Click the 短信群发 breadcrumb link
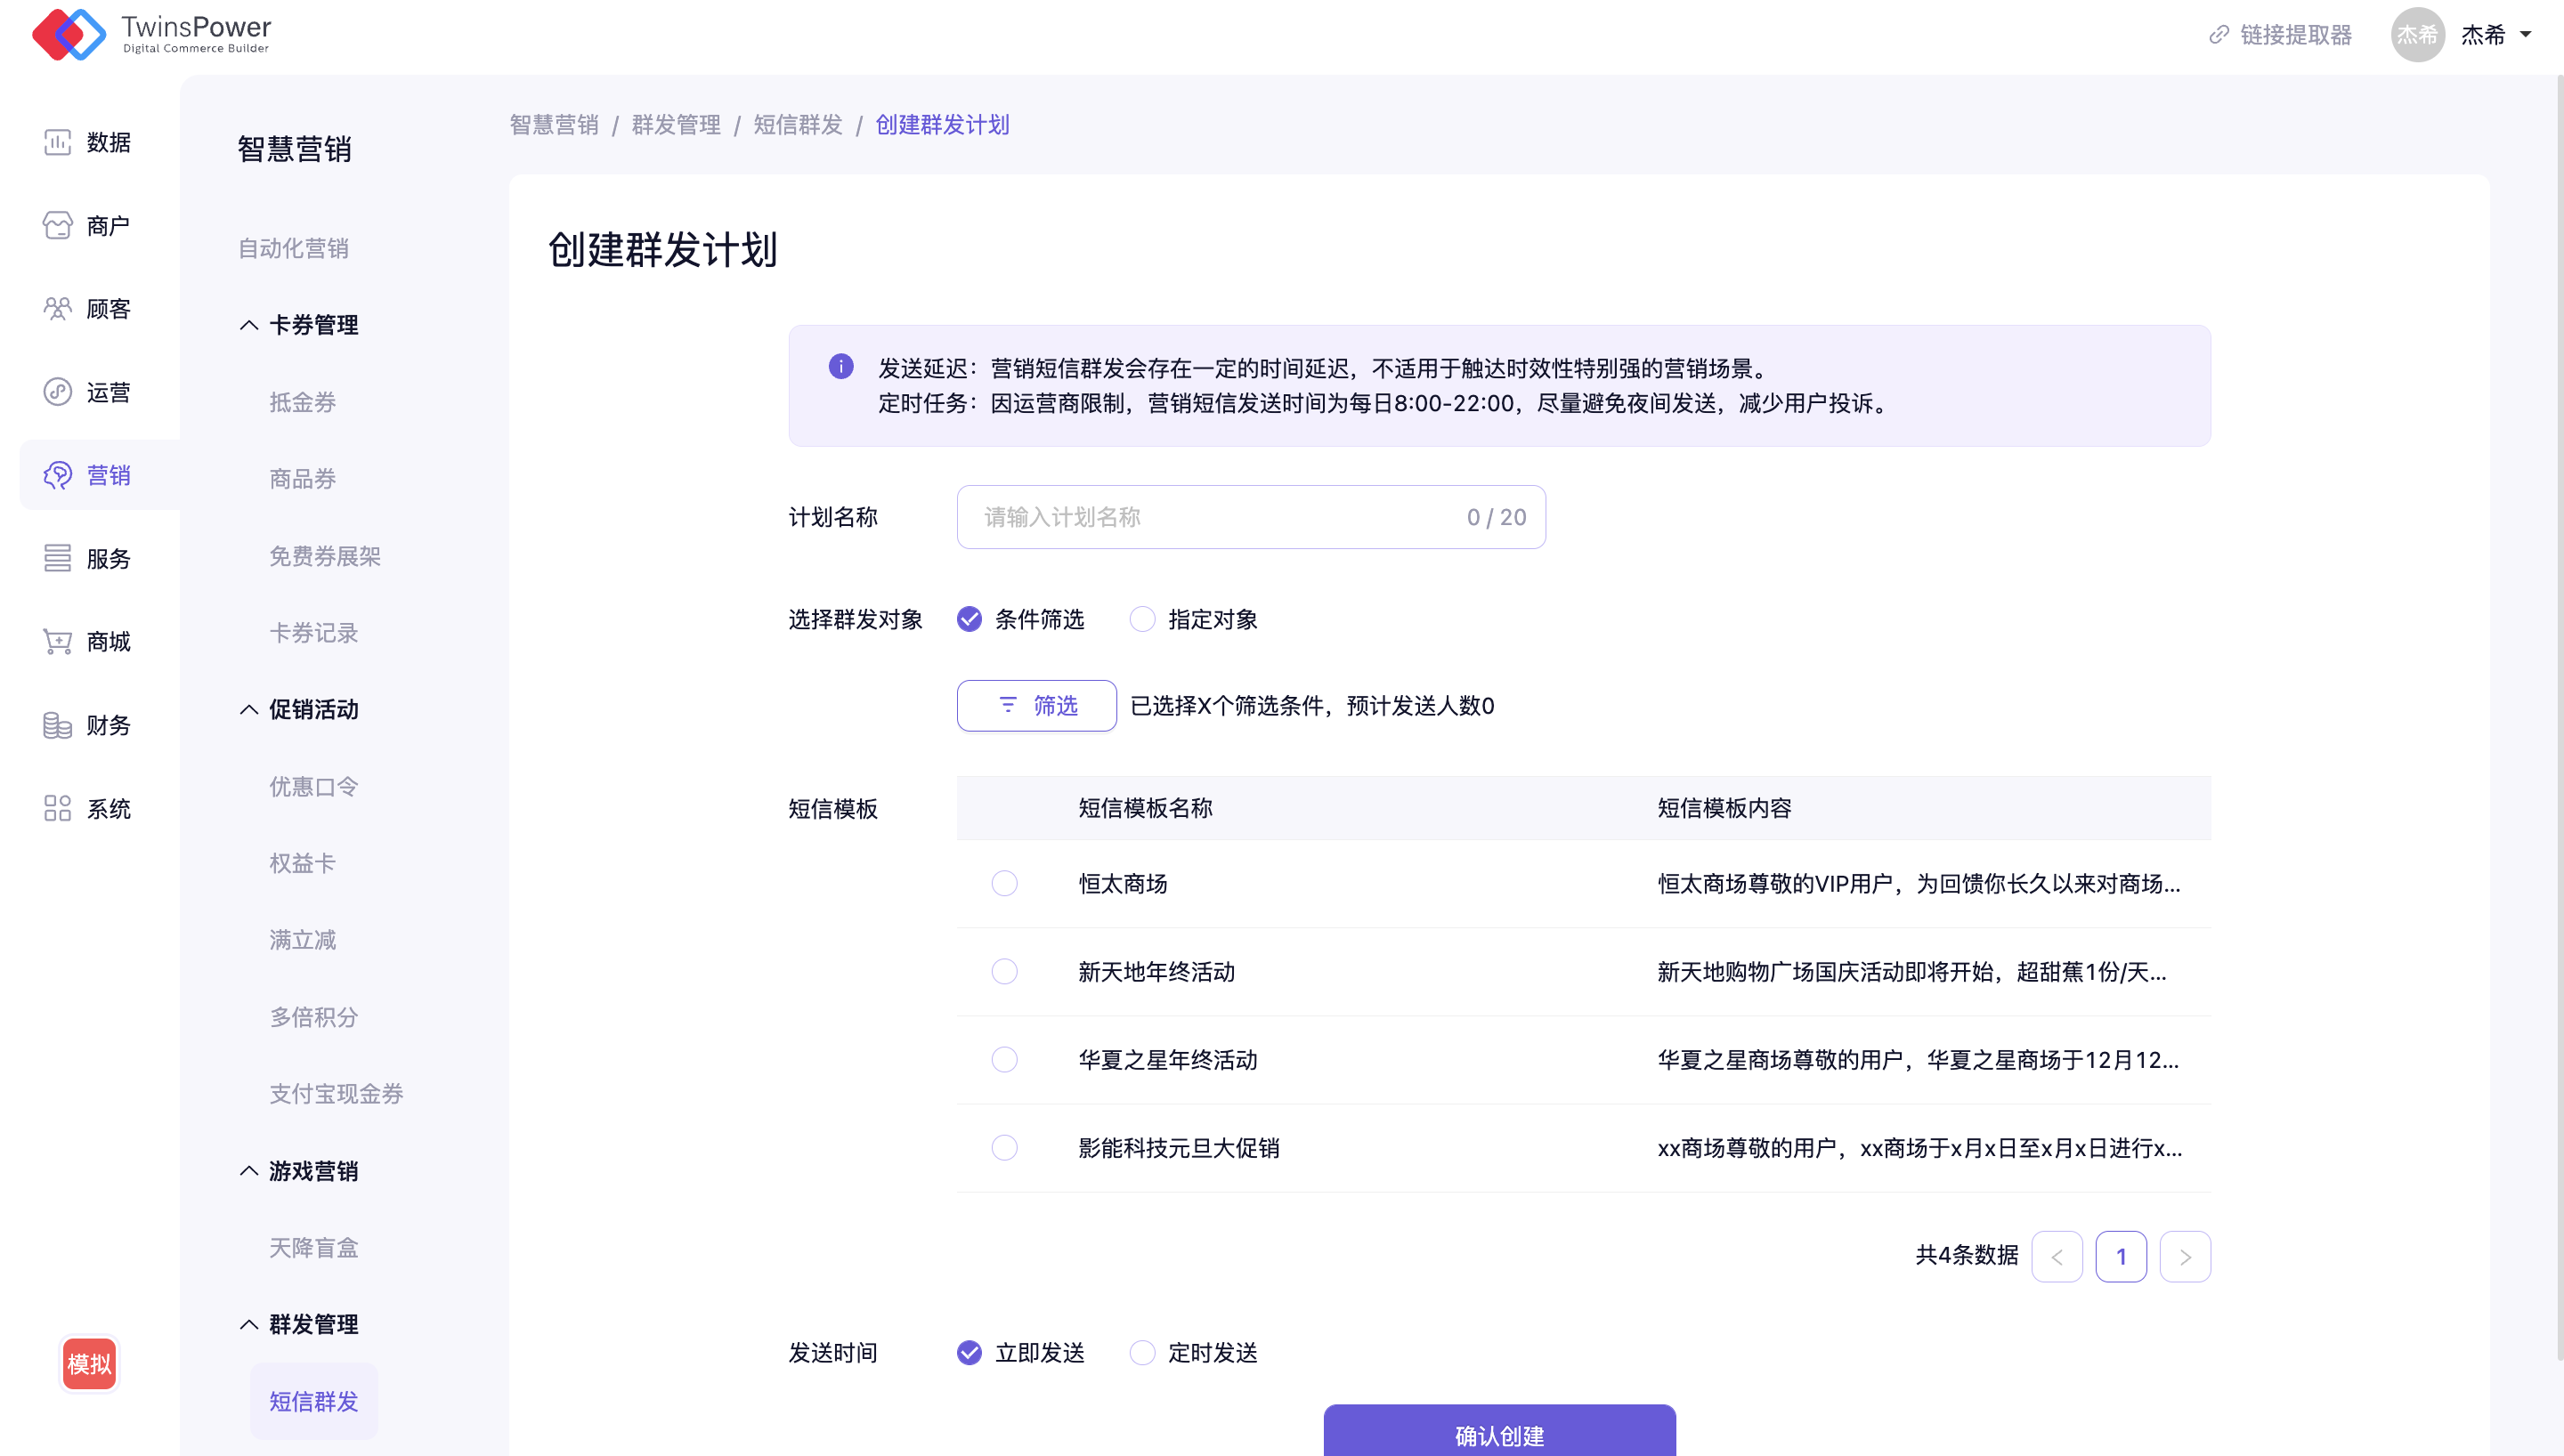Screen dimensions: 2564x1456 tap(797, 125)
